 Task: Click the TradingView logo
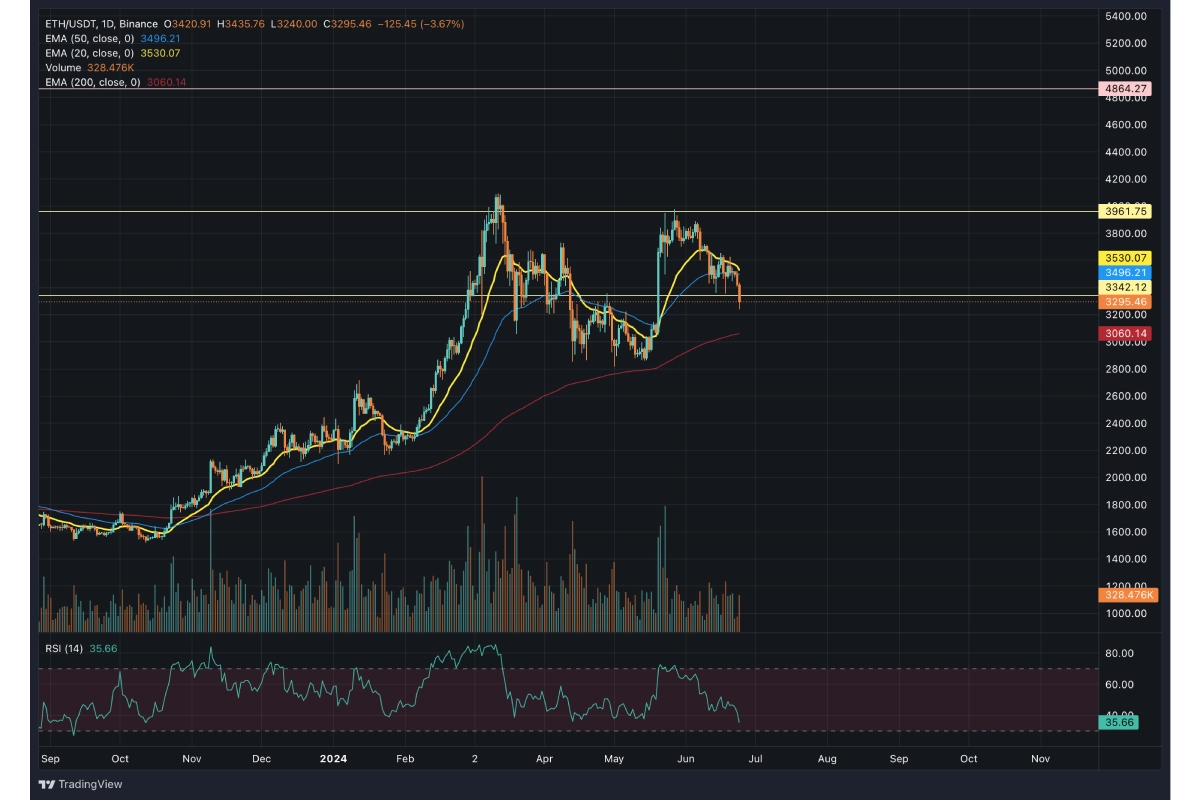click(80, 784)
